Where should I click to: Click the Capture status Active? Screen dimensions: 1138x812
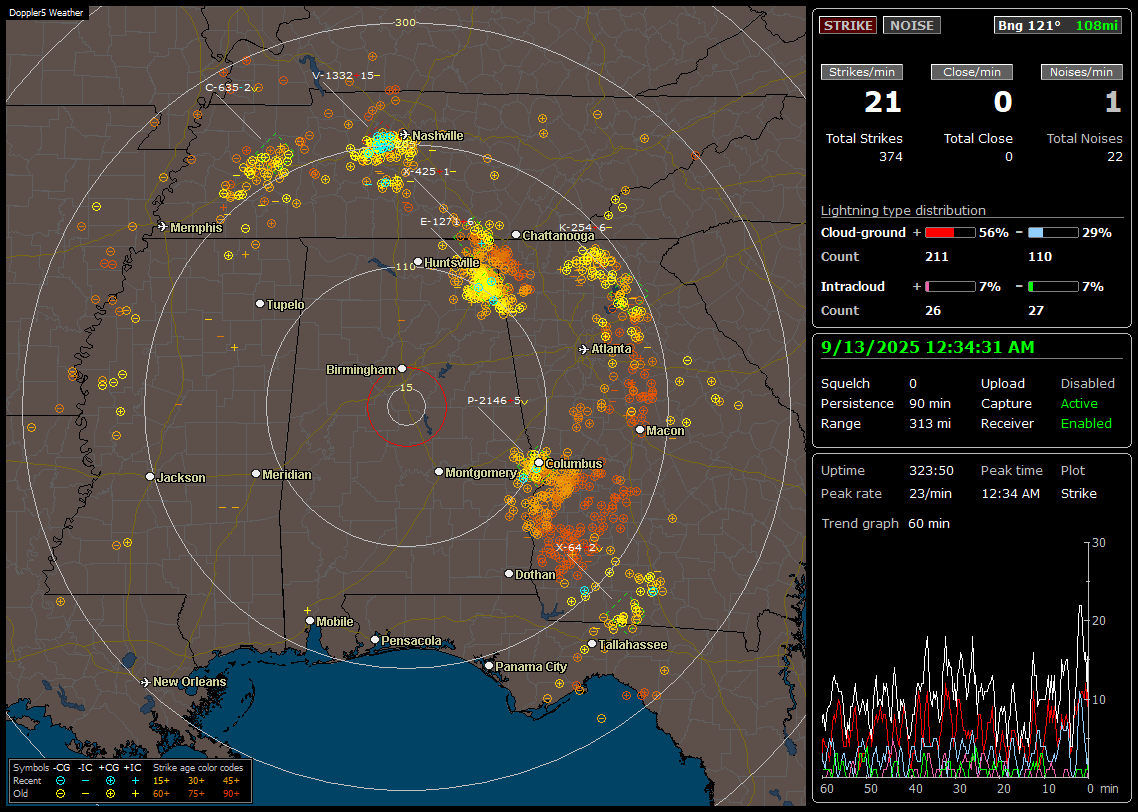pyautogui.click(x=1079, y=403)
